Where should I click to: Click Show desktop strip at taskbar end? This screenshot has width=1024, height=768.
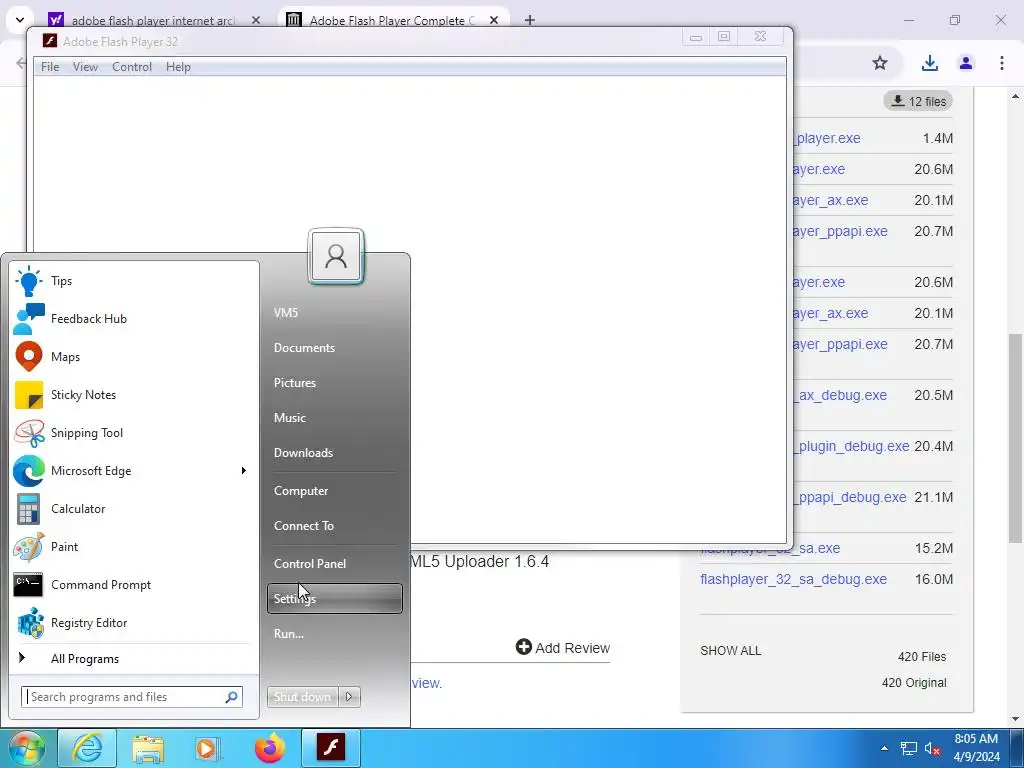coord(1017,748)
